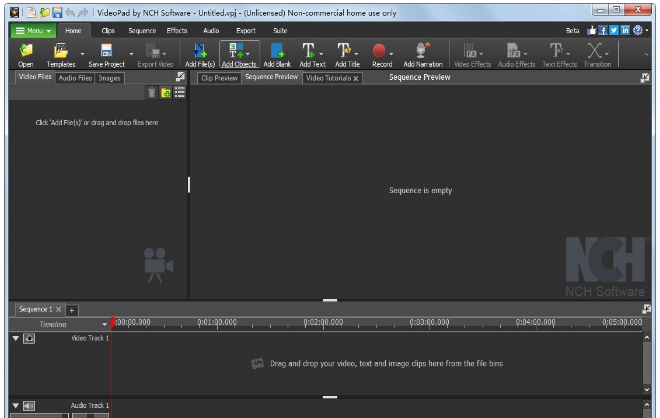Open the green Menu dropdown

[33, 31]
